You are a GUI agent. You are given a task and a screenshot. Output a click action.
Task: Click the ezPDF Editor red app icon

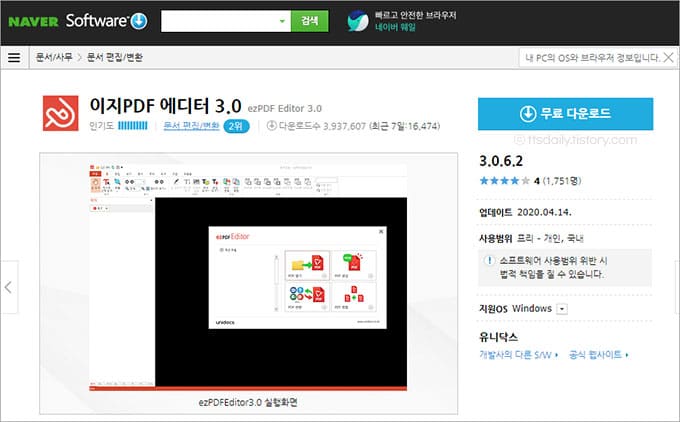tap(61, 113)
